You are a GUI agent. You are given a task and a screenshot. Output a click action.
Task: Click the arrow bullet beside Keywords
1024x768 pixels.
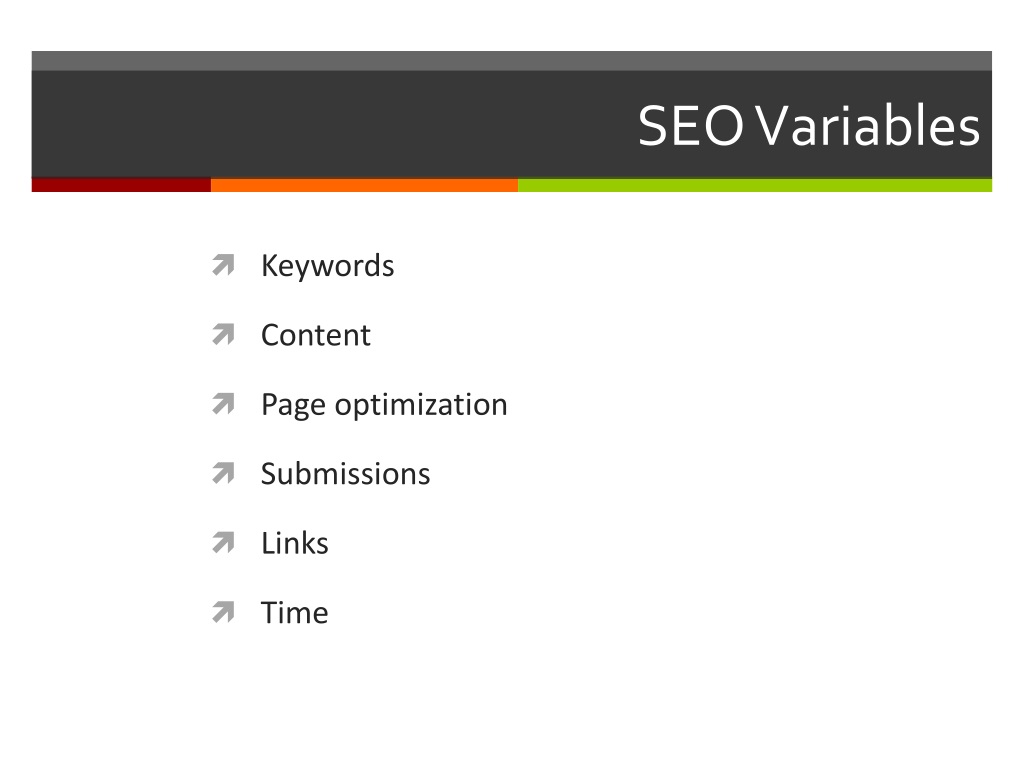coord(223,265)
